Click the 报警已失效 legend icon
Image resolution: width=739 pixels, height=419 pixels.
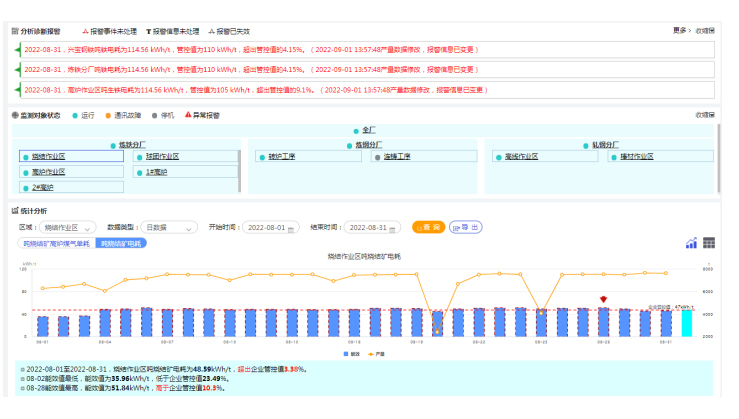212,31
